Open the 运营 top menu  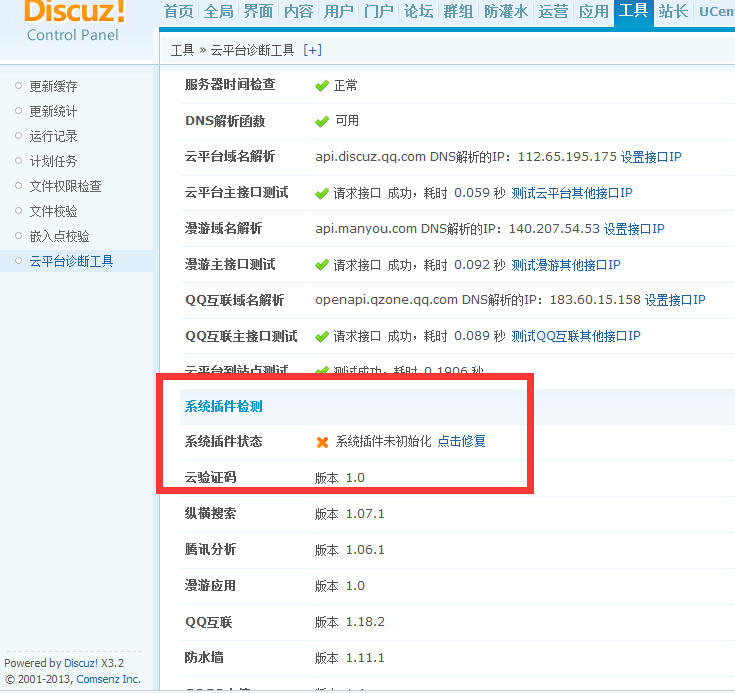click(554, 11)
